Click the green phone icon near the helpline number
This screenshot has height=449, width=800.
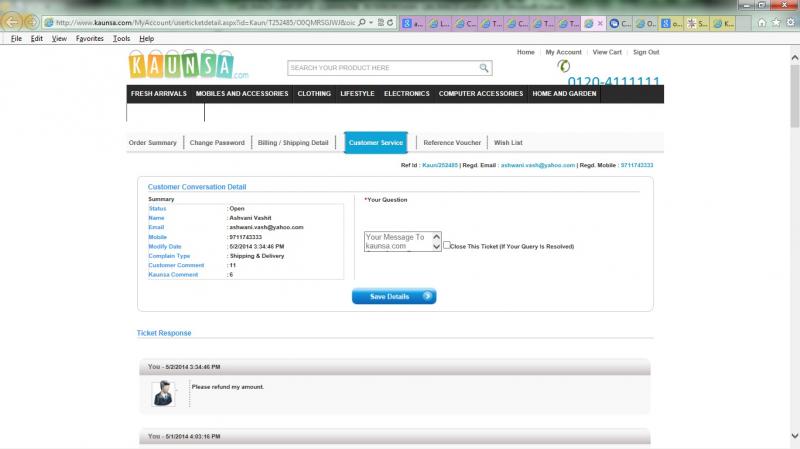click(x=563, y=66)
